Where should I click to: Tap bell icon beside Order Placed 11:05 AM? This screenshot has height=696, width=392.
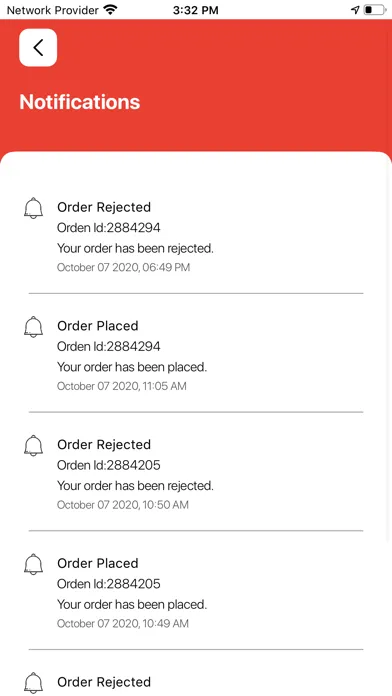pos(33,327)
